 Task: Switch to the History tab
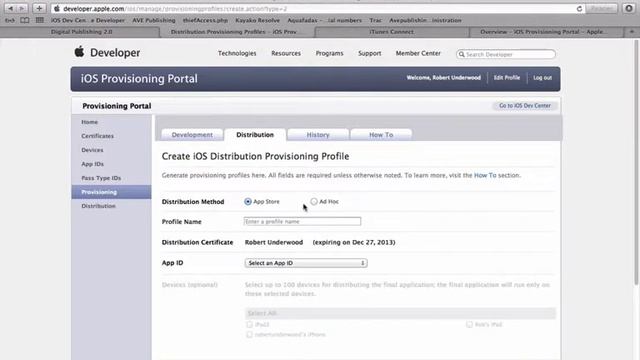tap(318, 135)
